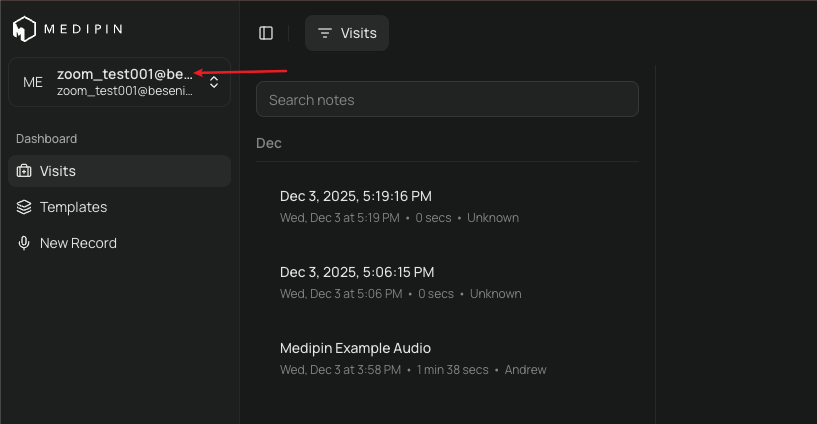Open Visits in the sidebar
The width and height of the screenshot is (817, 424).
click(119, 171)
